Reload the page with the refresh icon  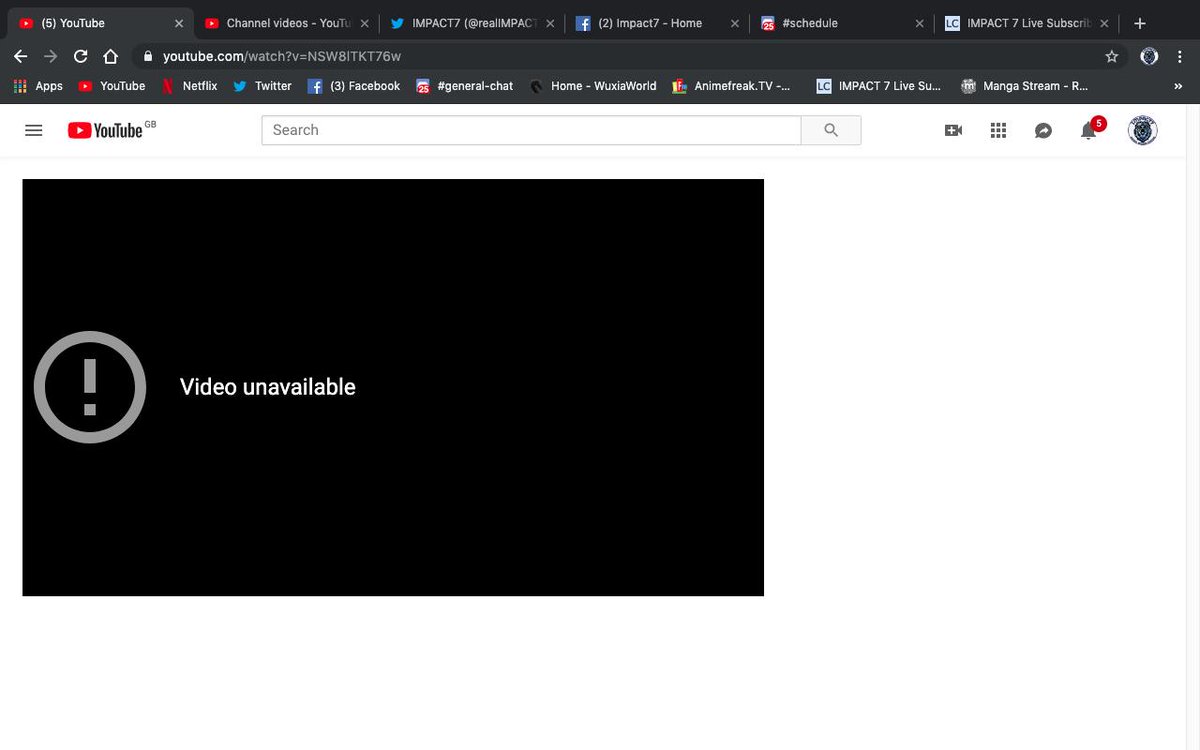coord(81,57)
